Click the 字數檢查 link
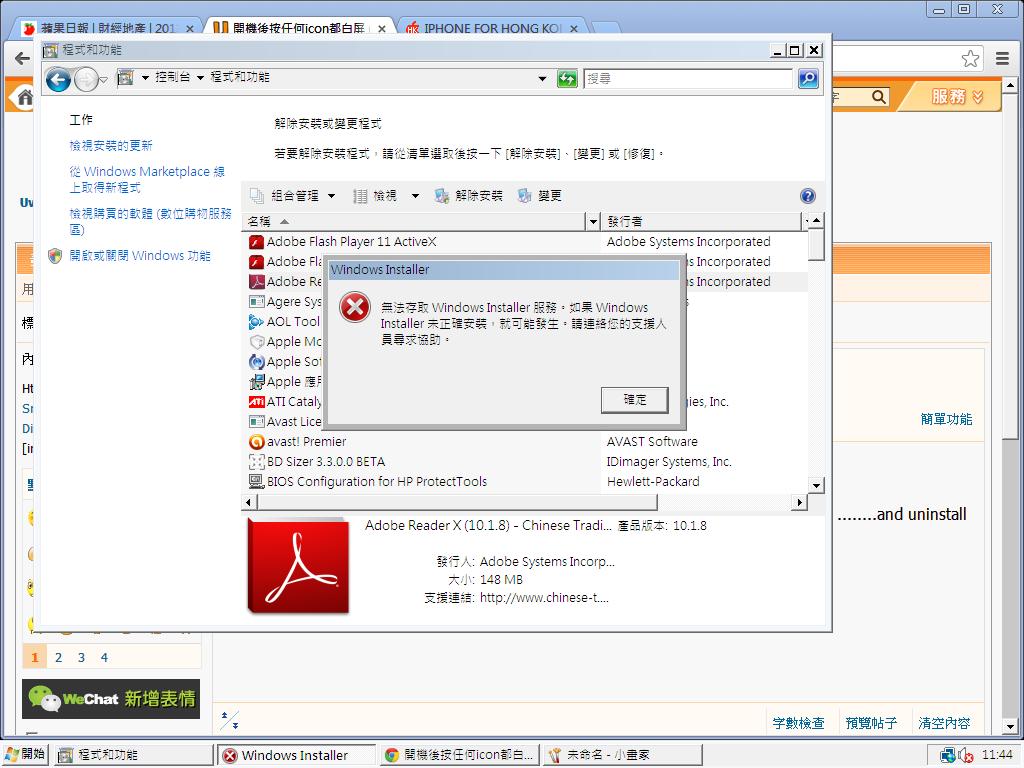This screenshot has height=768, width=1024. pos(798,723)
